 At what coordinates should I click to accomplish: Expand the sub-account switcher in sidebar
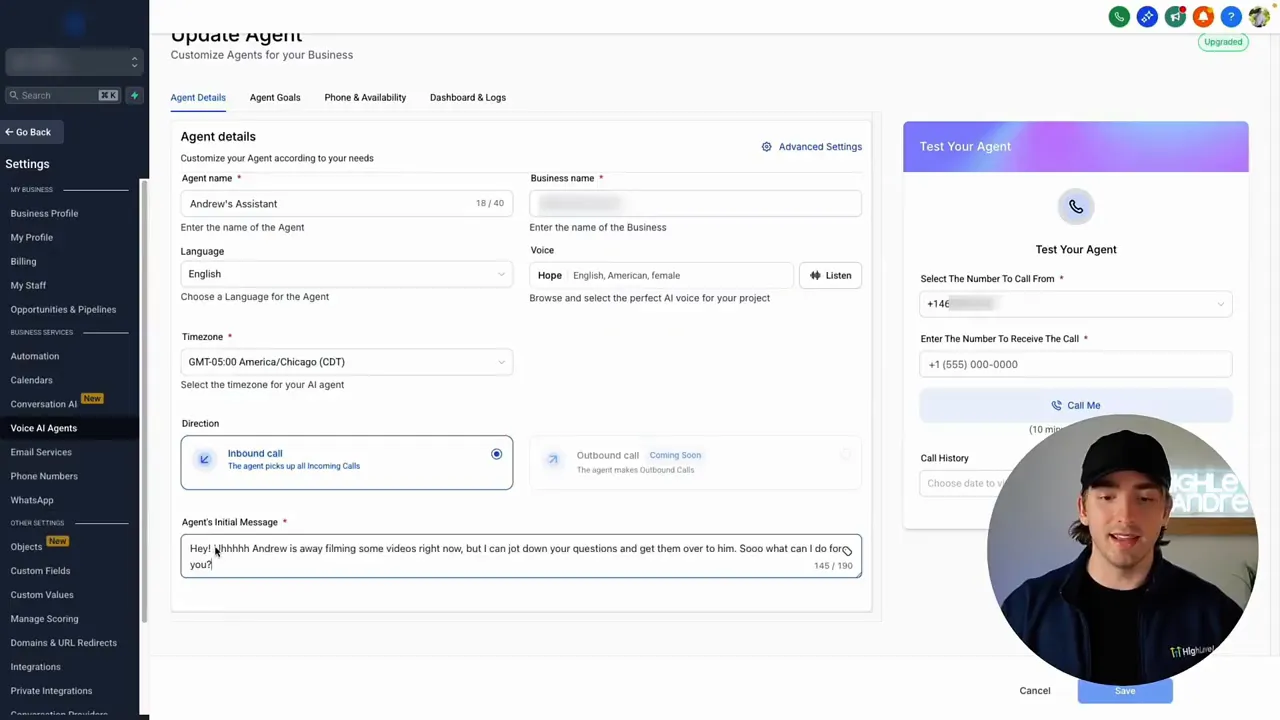(72, 62)
